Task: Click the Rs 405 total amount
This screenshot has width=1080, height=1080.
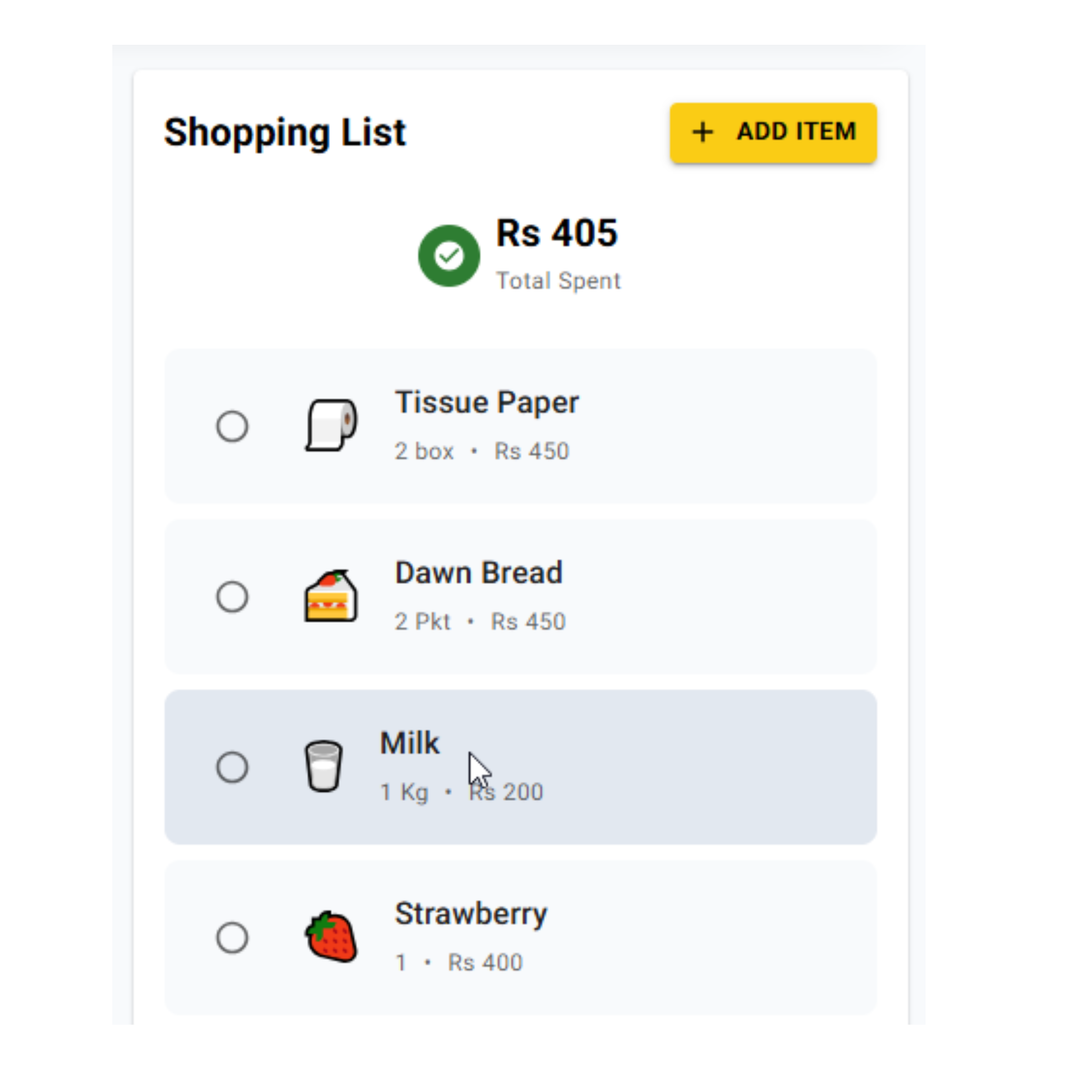Action: pos(557,233)
